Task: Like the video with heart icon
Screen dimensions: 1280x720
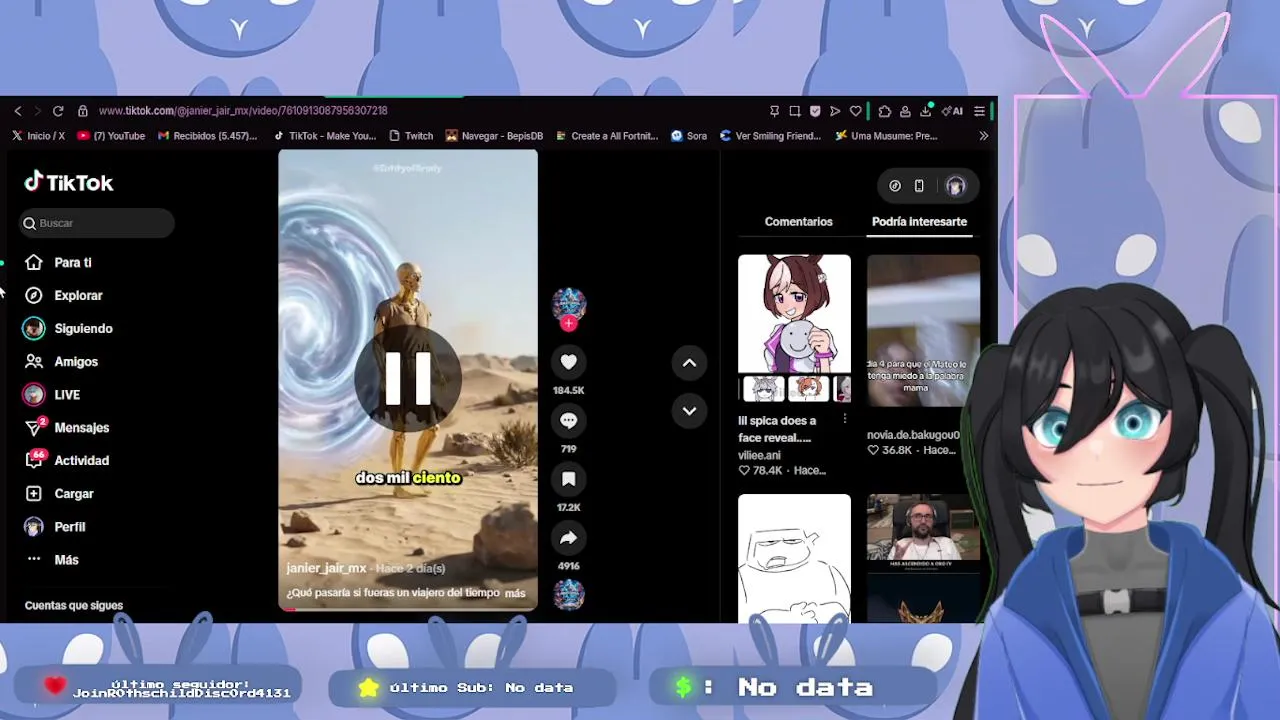Action: 568,362
